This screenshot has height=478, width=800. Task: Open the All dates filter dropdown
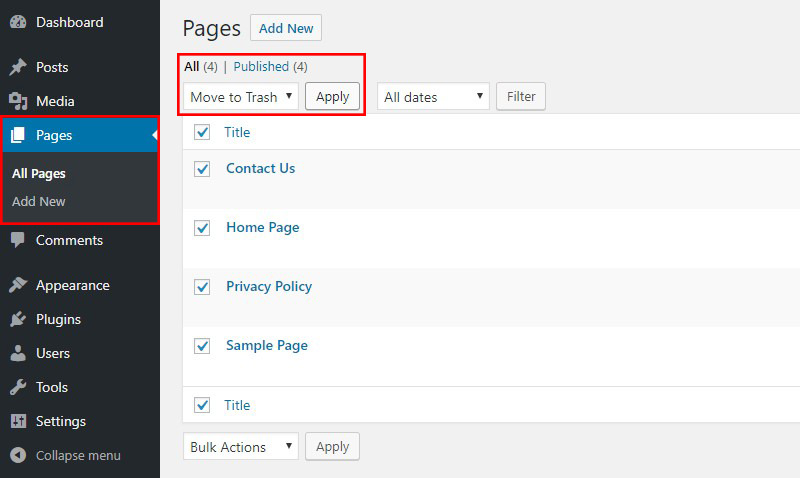[433, 96]
